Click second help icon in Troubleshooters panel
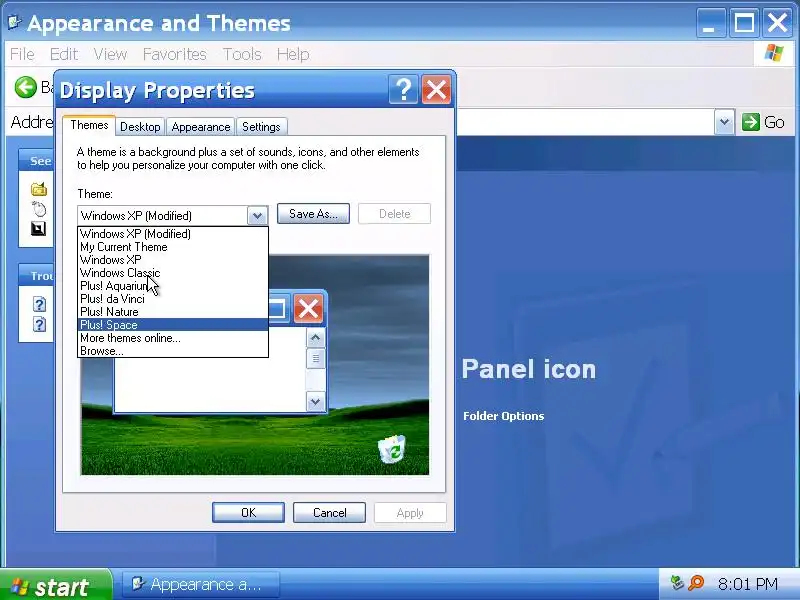This screenshot has width=800, height=600. click(x=39, y=324)
